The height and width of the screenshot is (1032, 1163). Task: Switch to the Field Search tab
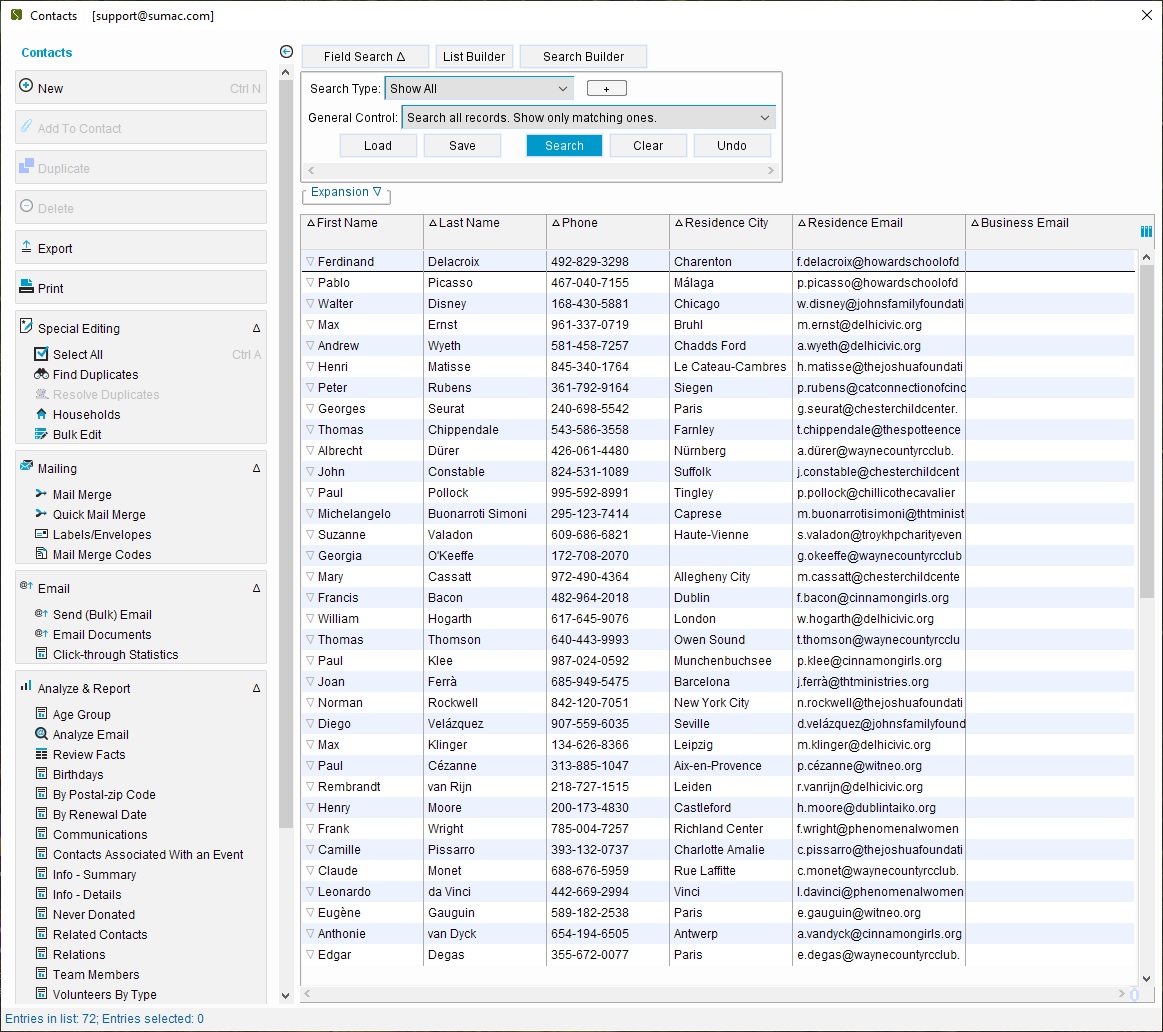coord(365,56)
